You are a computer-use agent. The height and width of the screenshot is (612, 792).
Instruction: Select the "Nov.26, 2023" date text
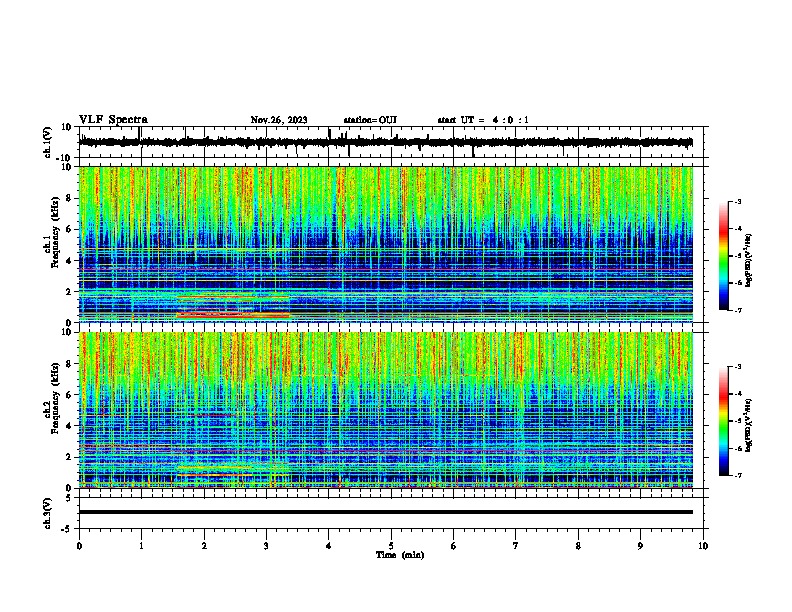pos(279,120)
